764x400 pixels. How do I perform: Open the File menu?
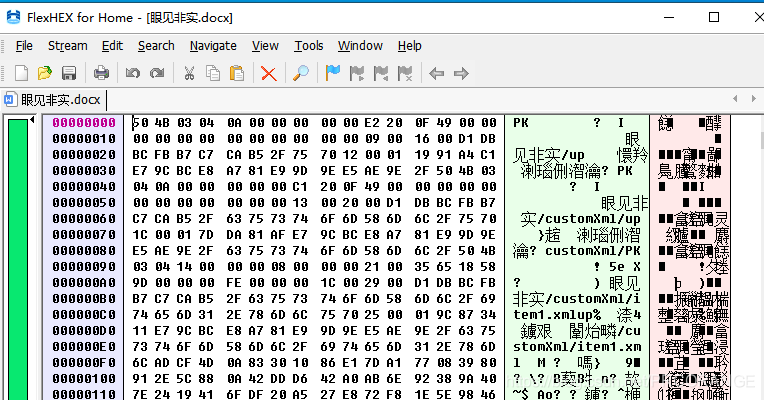[x=24, y=46]
